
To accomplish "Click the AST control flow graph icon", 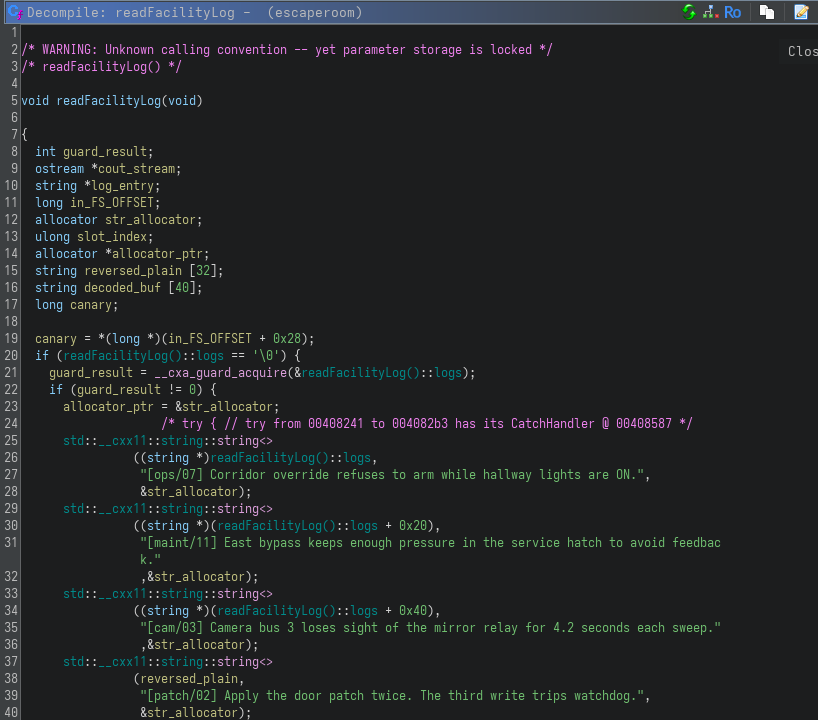I will [x=711, y=12].
